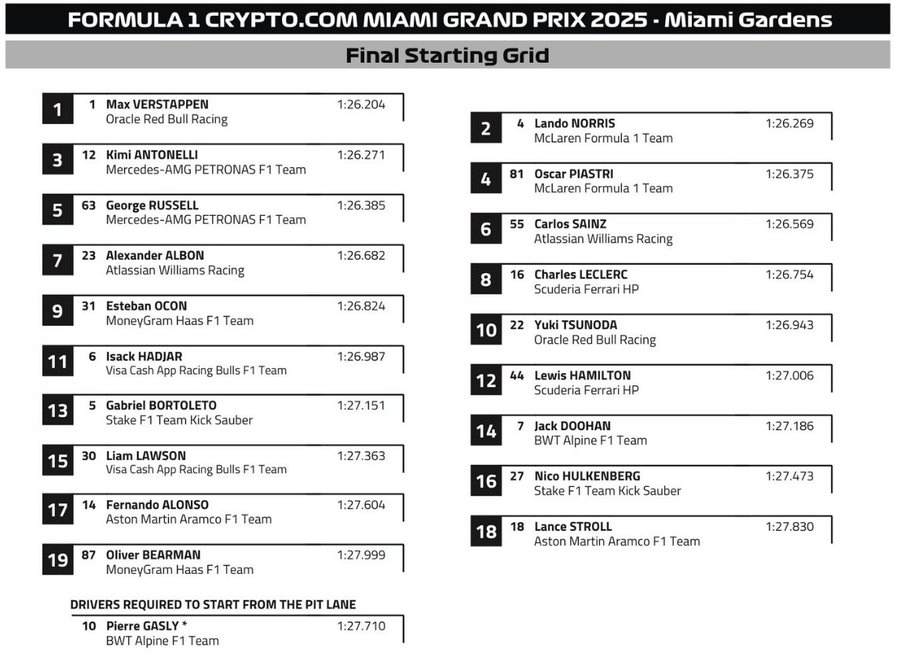The image size is (900, 665).
Task: Select Lewis HAMILTON driver name
Action: 582,375
